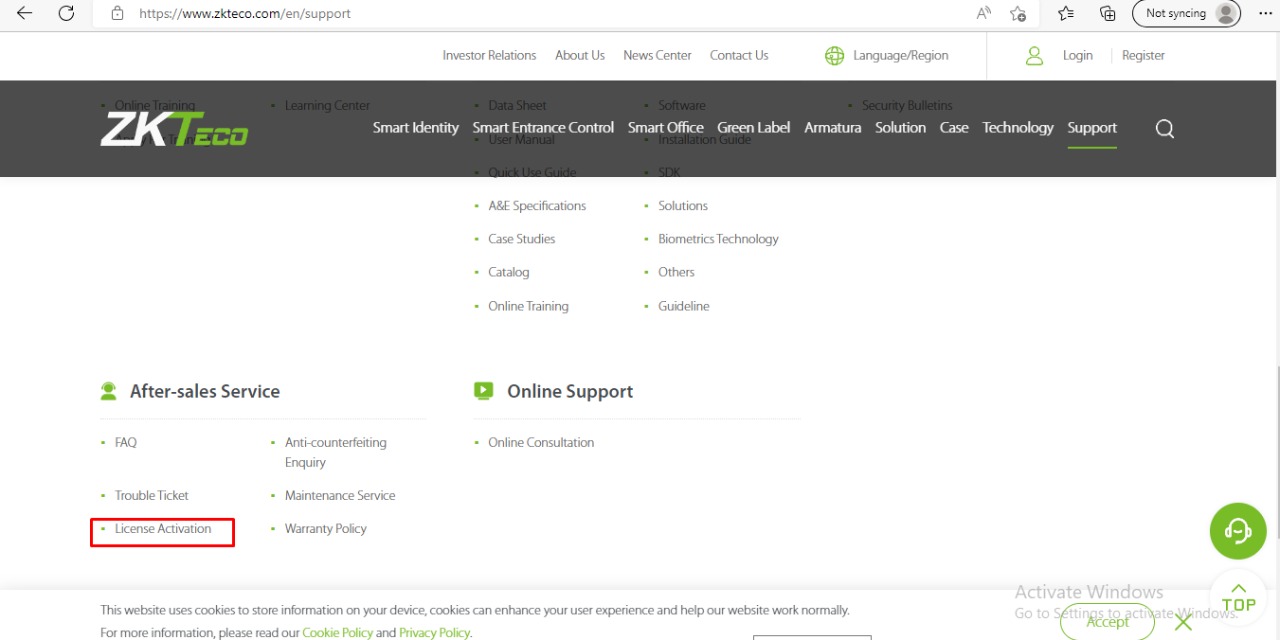Dismiss cookie banner with X icon

point(1183,622)
